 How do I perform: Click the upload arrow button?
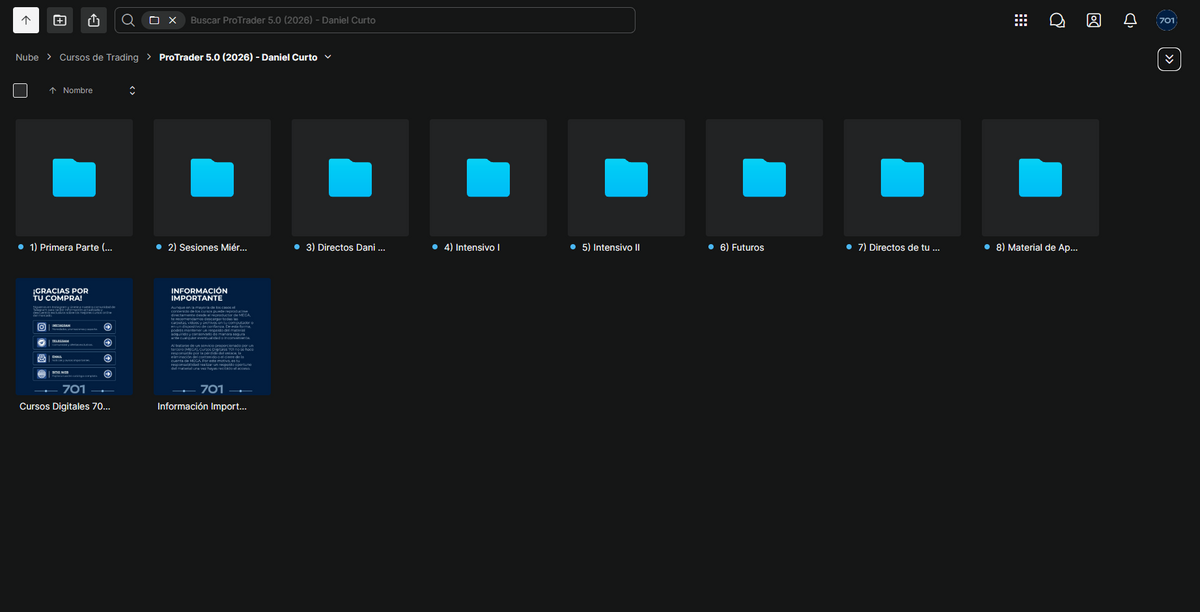click(26, 20)
